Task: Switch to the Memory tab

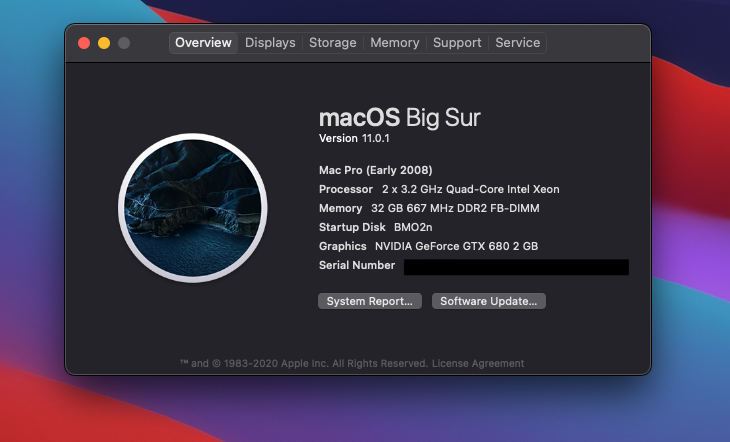Action: coord(394,43)
